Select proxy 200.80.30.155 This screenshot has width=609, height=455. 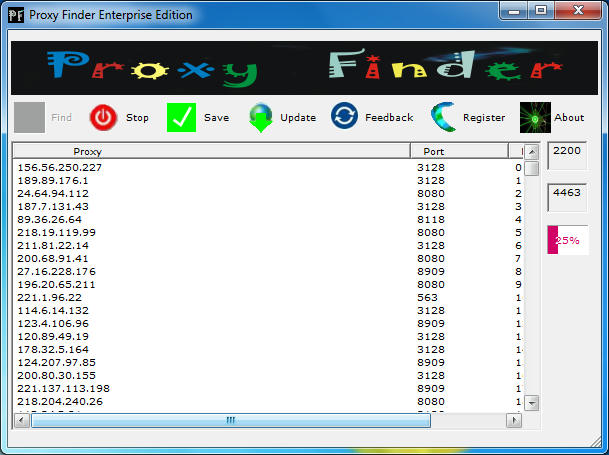point(56,376)
